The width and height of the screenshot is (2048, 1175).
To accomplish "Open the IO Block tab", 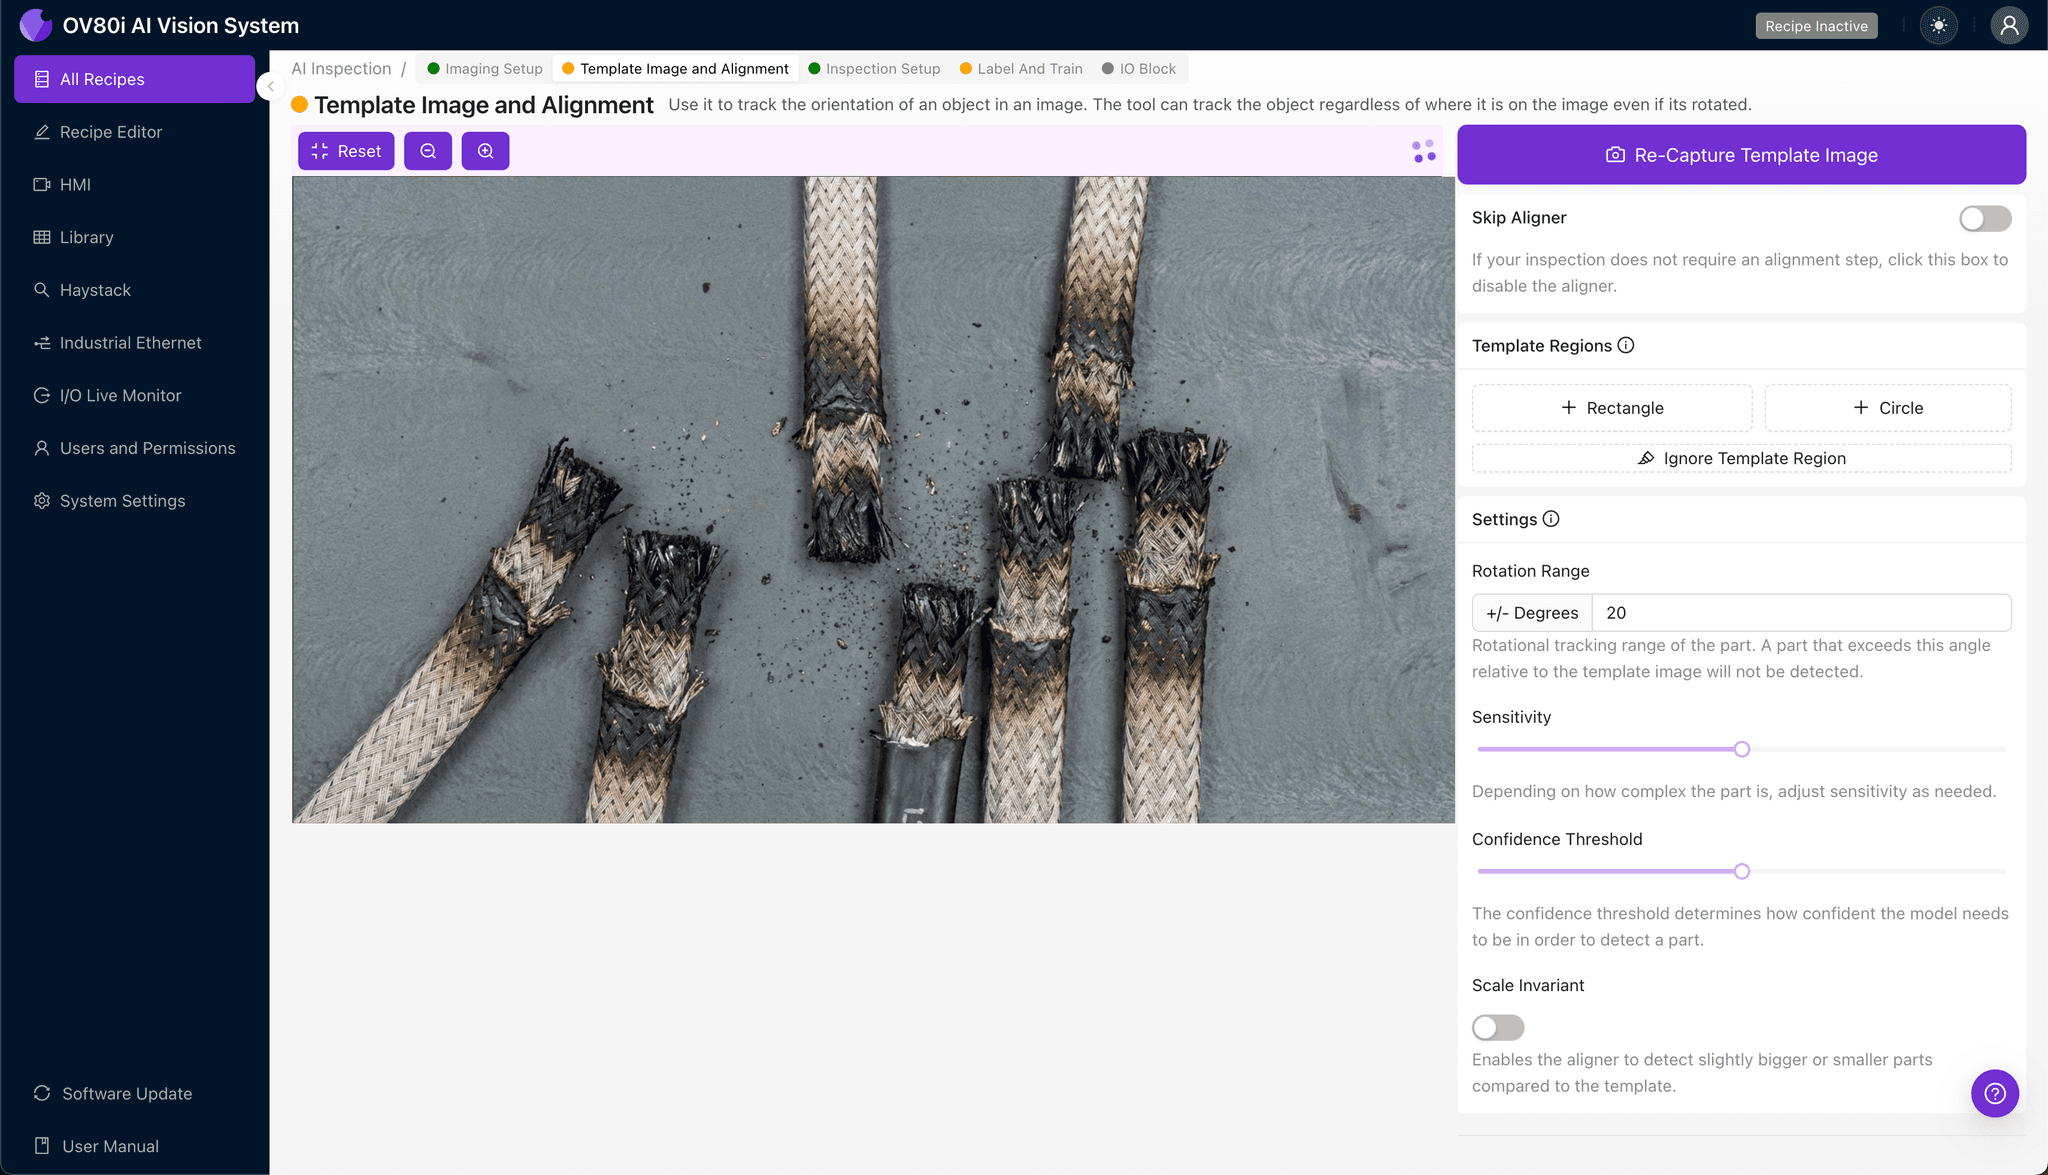I will click(x=1139, y=69).
